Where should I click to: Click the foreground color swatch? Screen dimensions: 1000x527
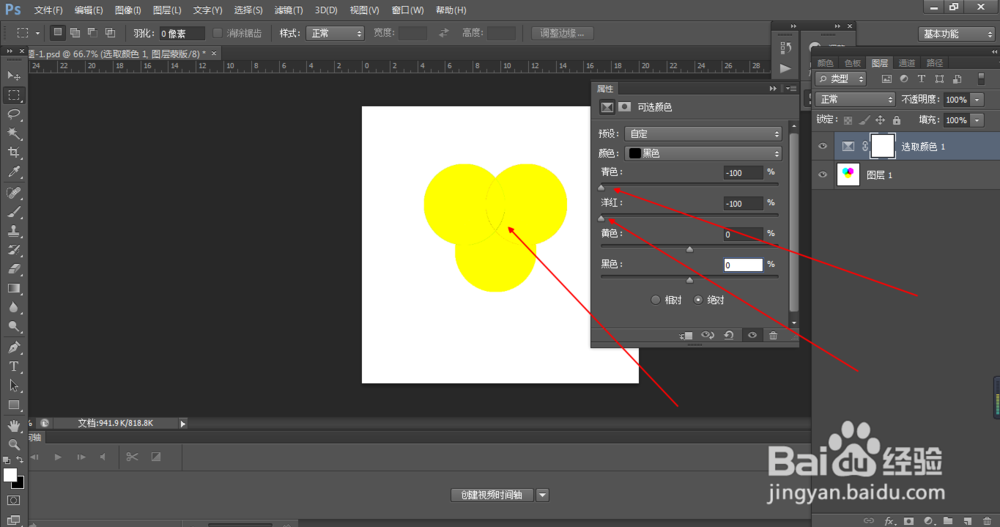tap(10, 475)
